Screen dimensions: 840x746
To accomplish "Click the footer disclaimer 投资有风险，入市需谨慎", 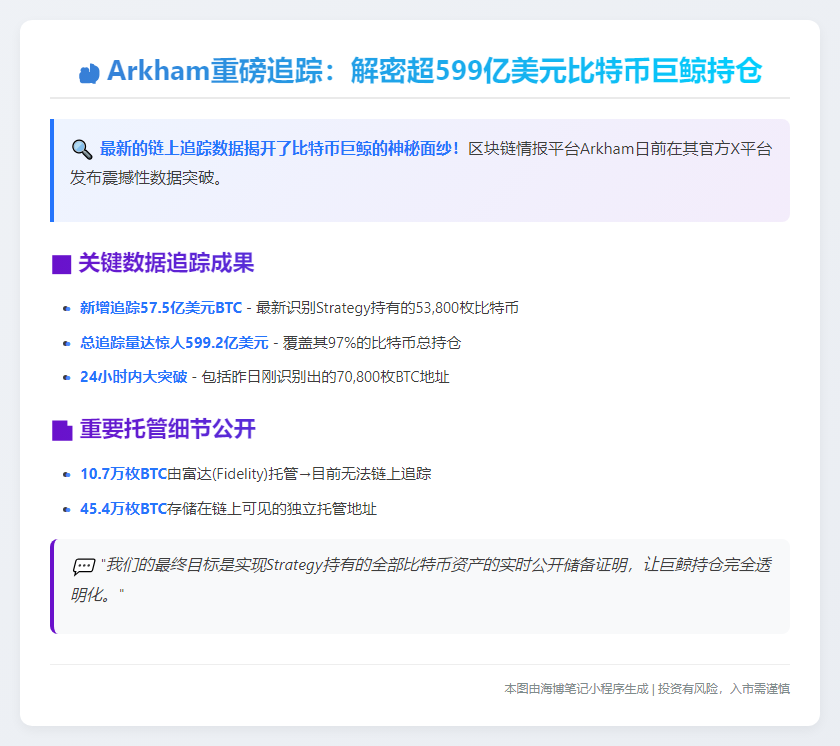I will [x=724, y=689].
